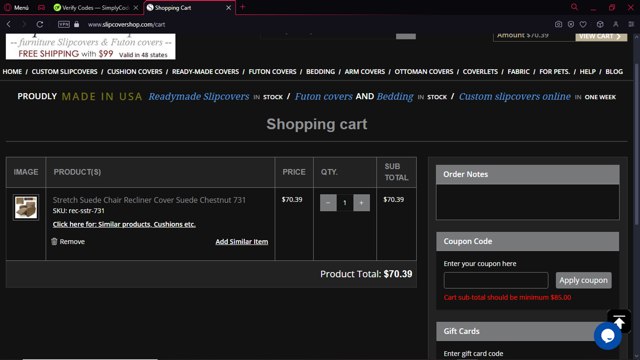Click the padlock site info icon
Screen dimensions: 640x360
(x=76, y=24)
